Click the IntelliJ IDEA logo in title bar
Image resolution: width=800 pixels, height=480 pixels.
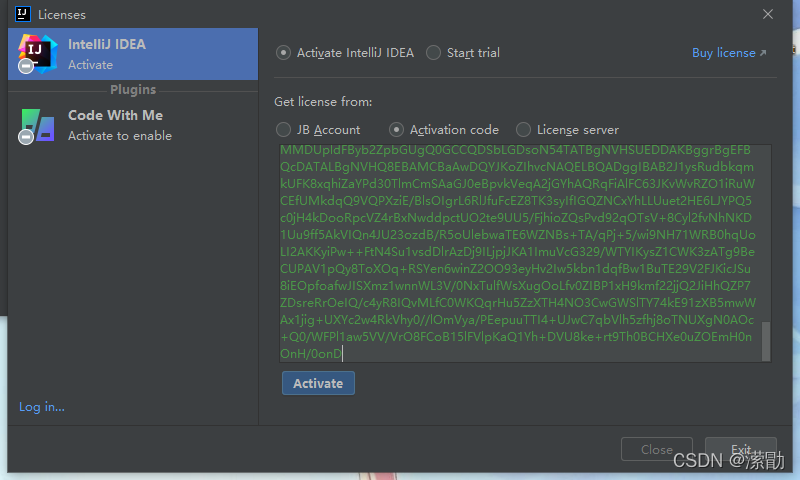(x=23, y=14)
